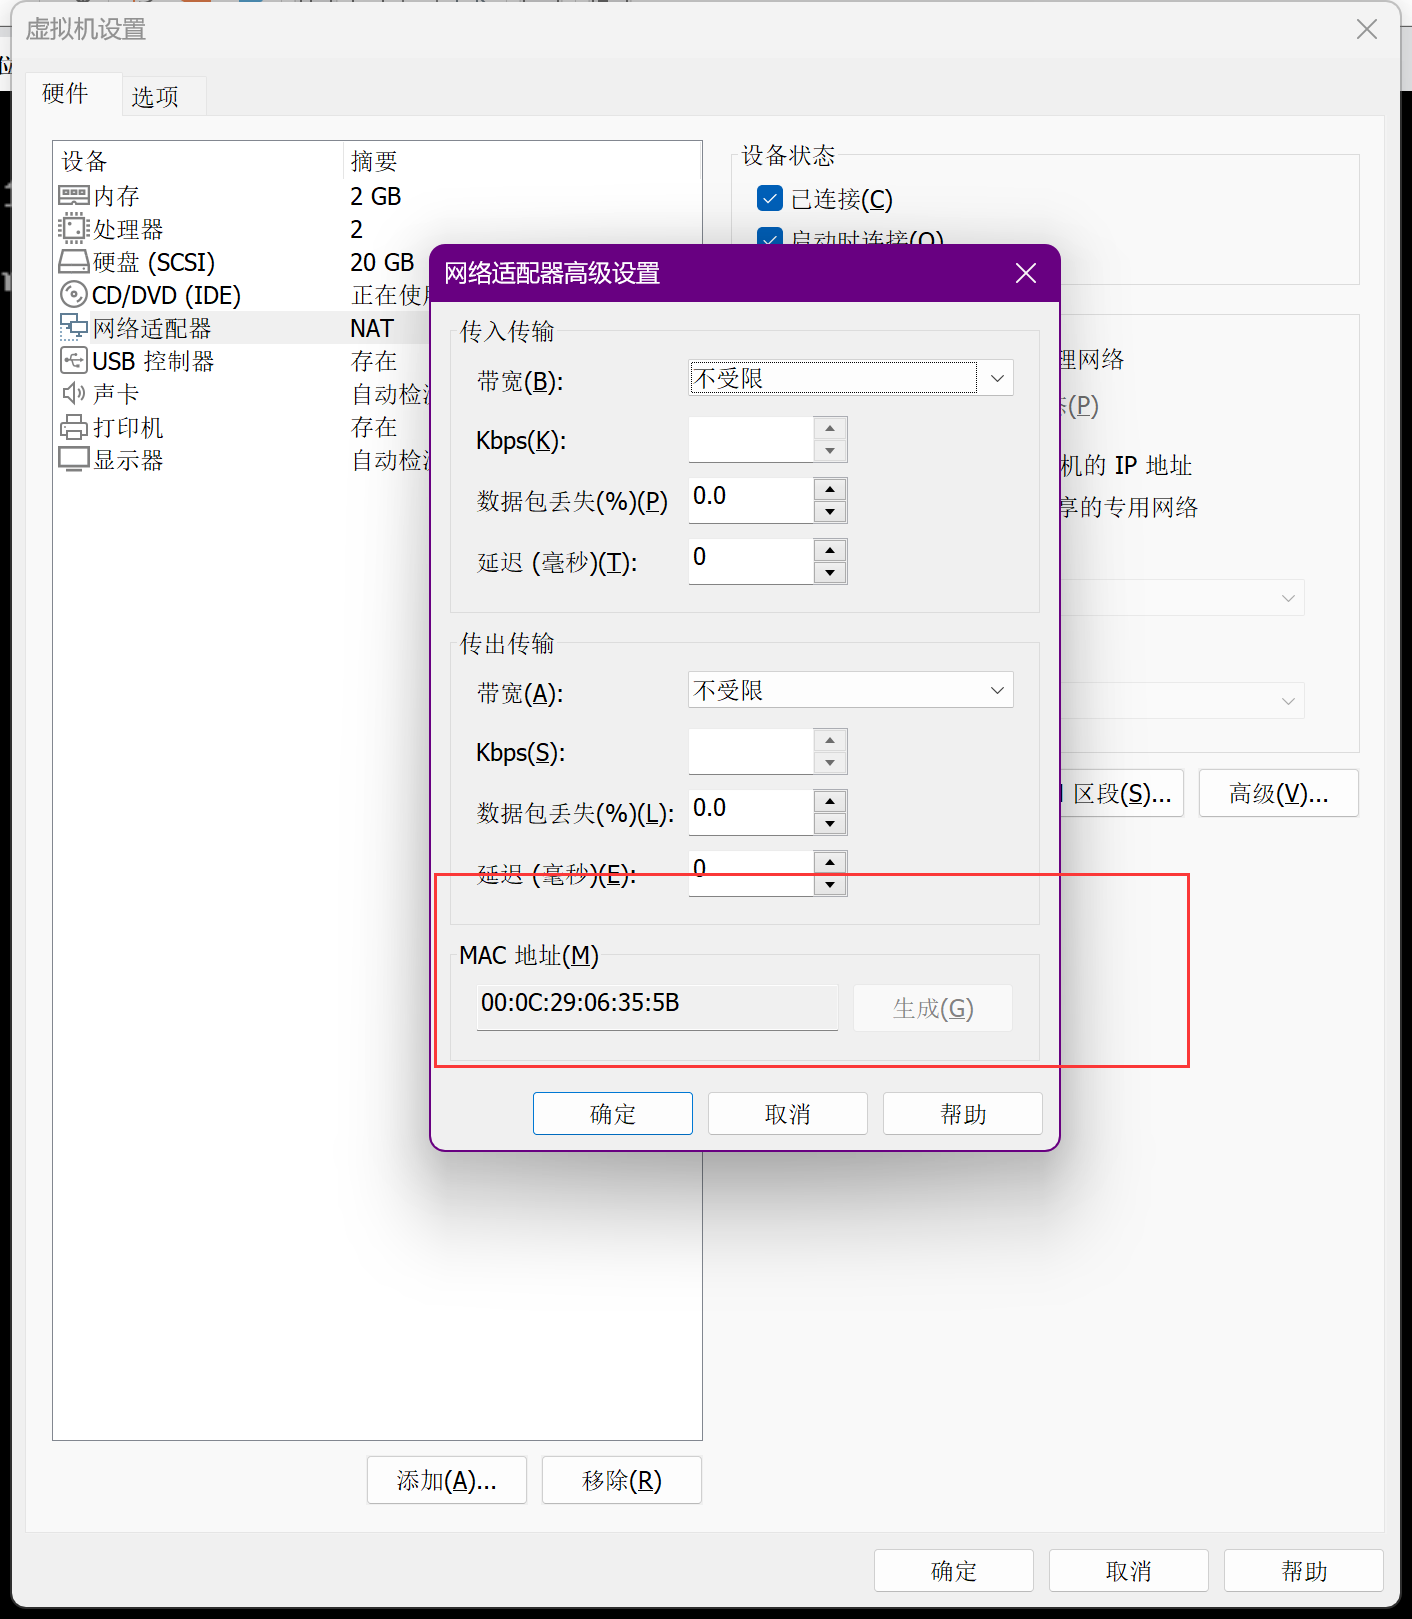Increase incoming packet loss 数据包丢失(P)

830,489
